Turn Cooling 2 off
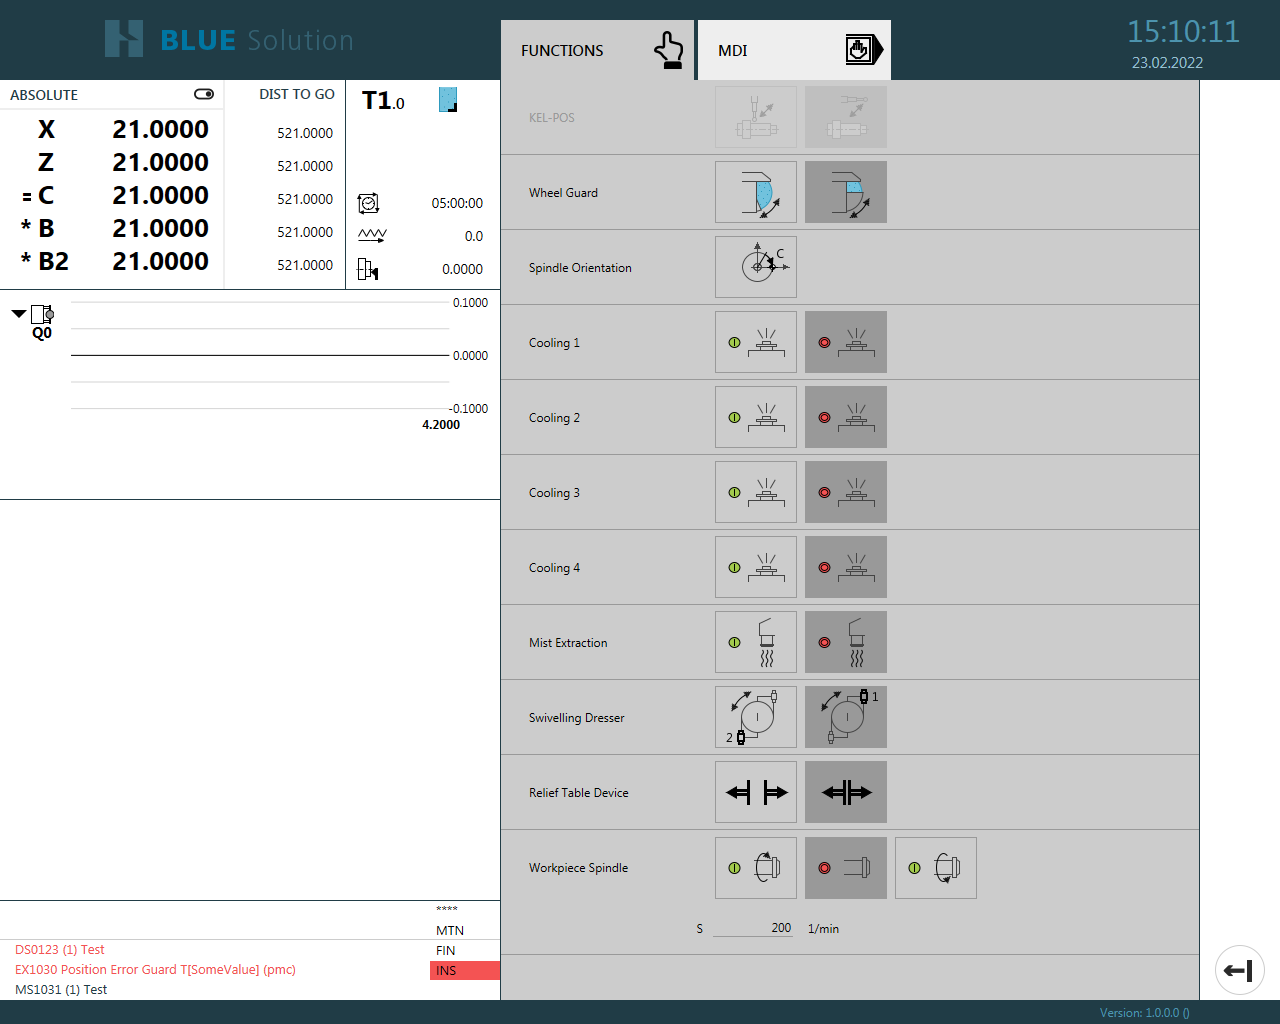The height and width of the screenshot is (1024, 1280). click(x=846, y=417)
